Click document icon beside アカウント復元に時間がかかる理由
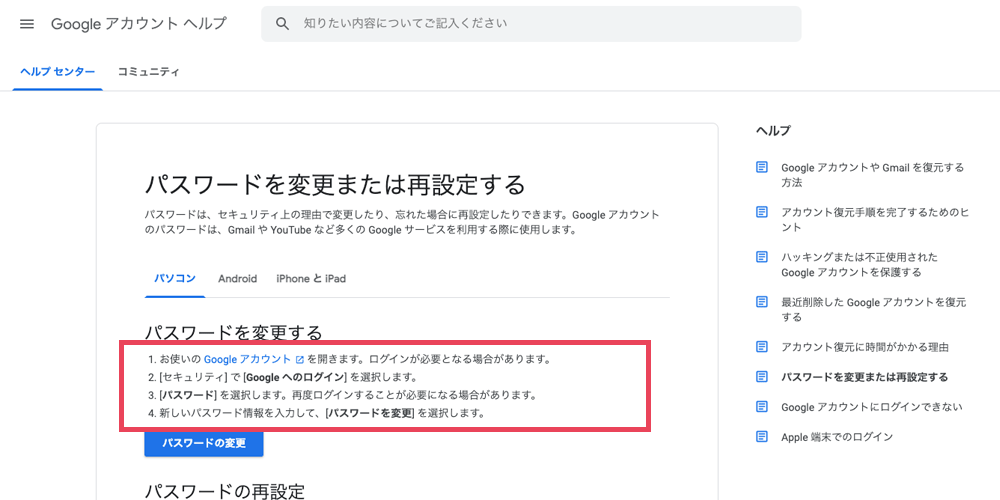The image size is (1000, 500). pos(761,346)
